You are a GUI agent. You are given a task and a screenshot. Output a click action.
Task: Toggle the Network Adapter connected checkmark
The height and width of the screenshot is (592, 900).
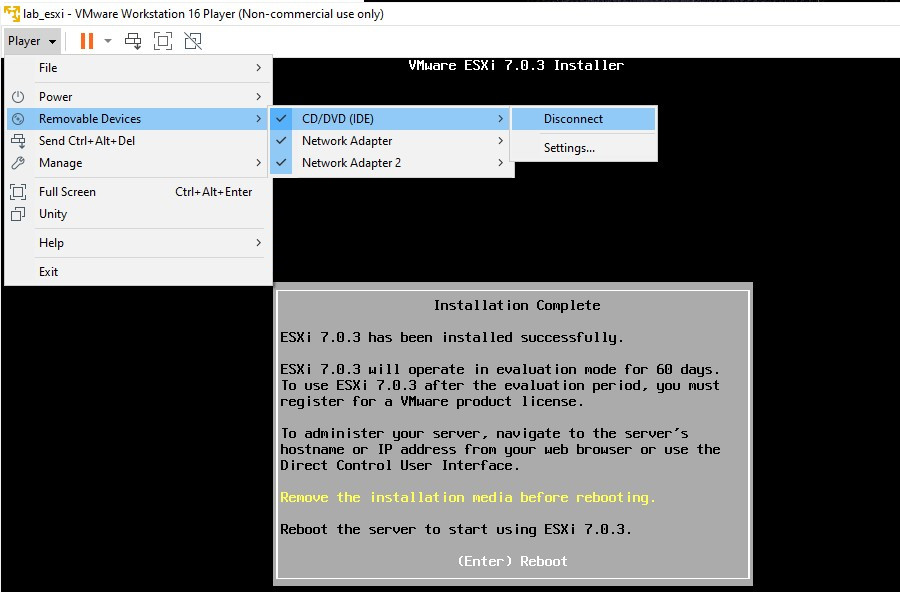pyautogui.click(x=281, y=141)
